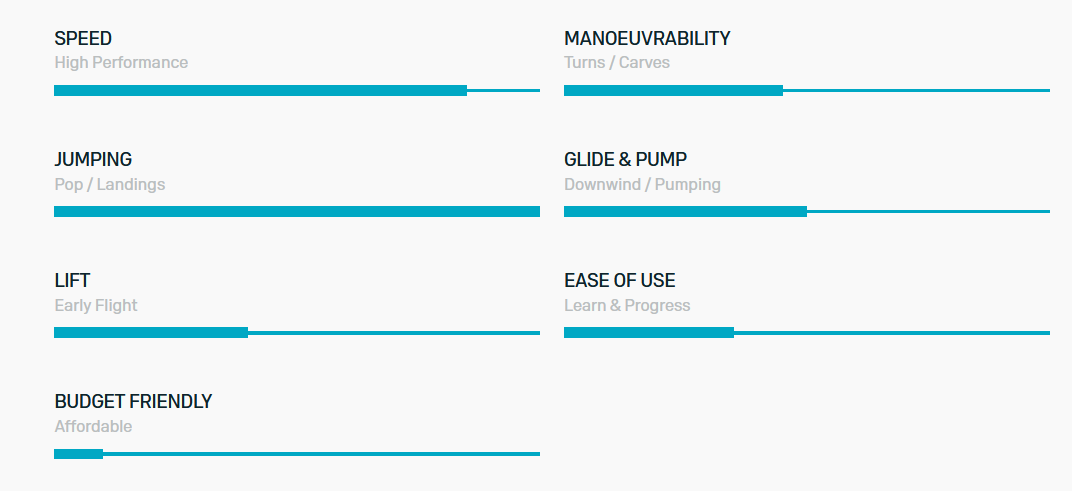Click the MANOEUVRABILITY rating bar
This screenshot has width=1072, height=491.
807,90
